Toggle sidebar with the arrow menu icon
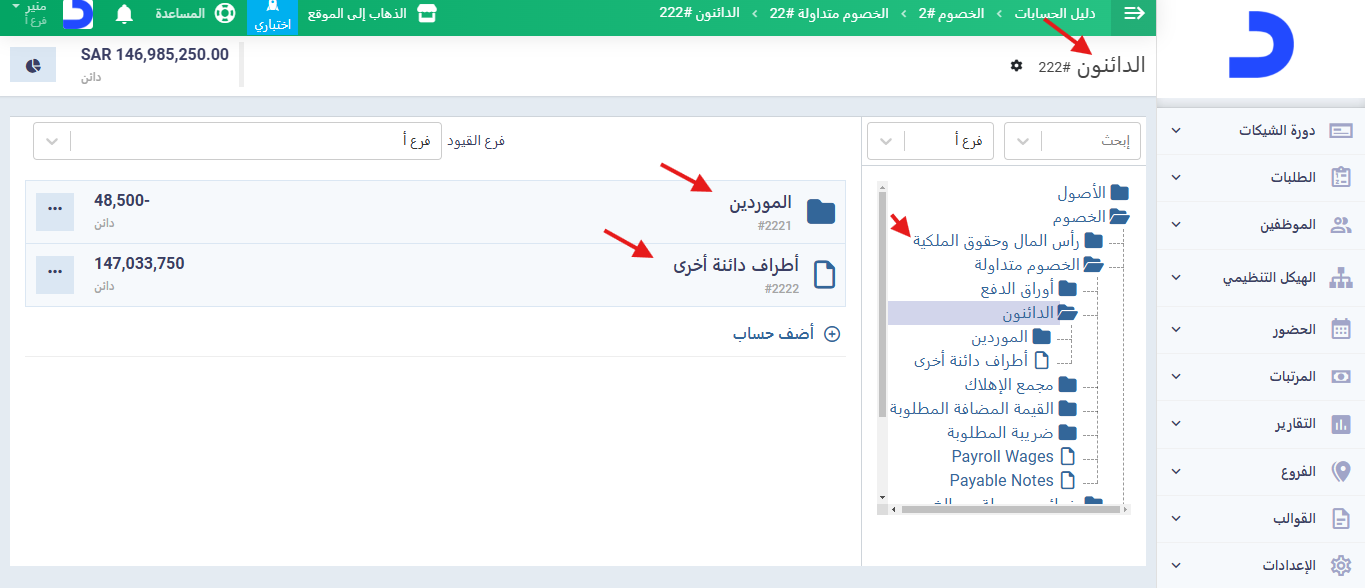This screenshot has width=1365, height=588. [1134, 14]
